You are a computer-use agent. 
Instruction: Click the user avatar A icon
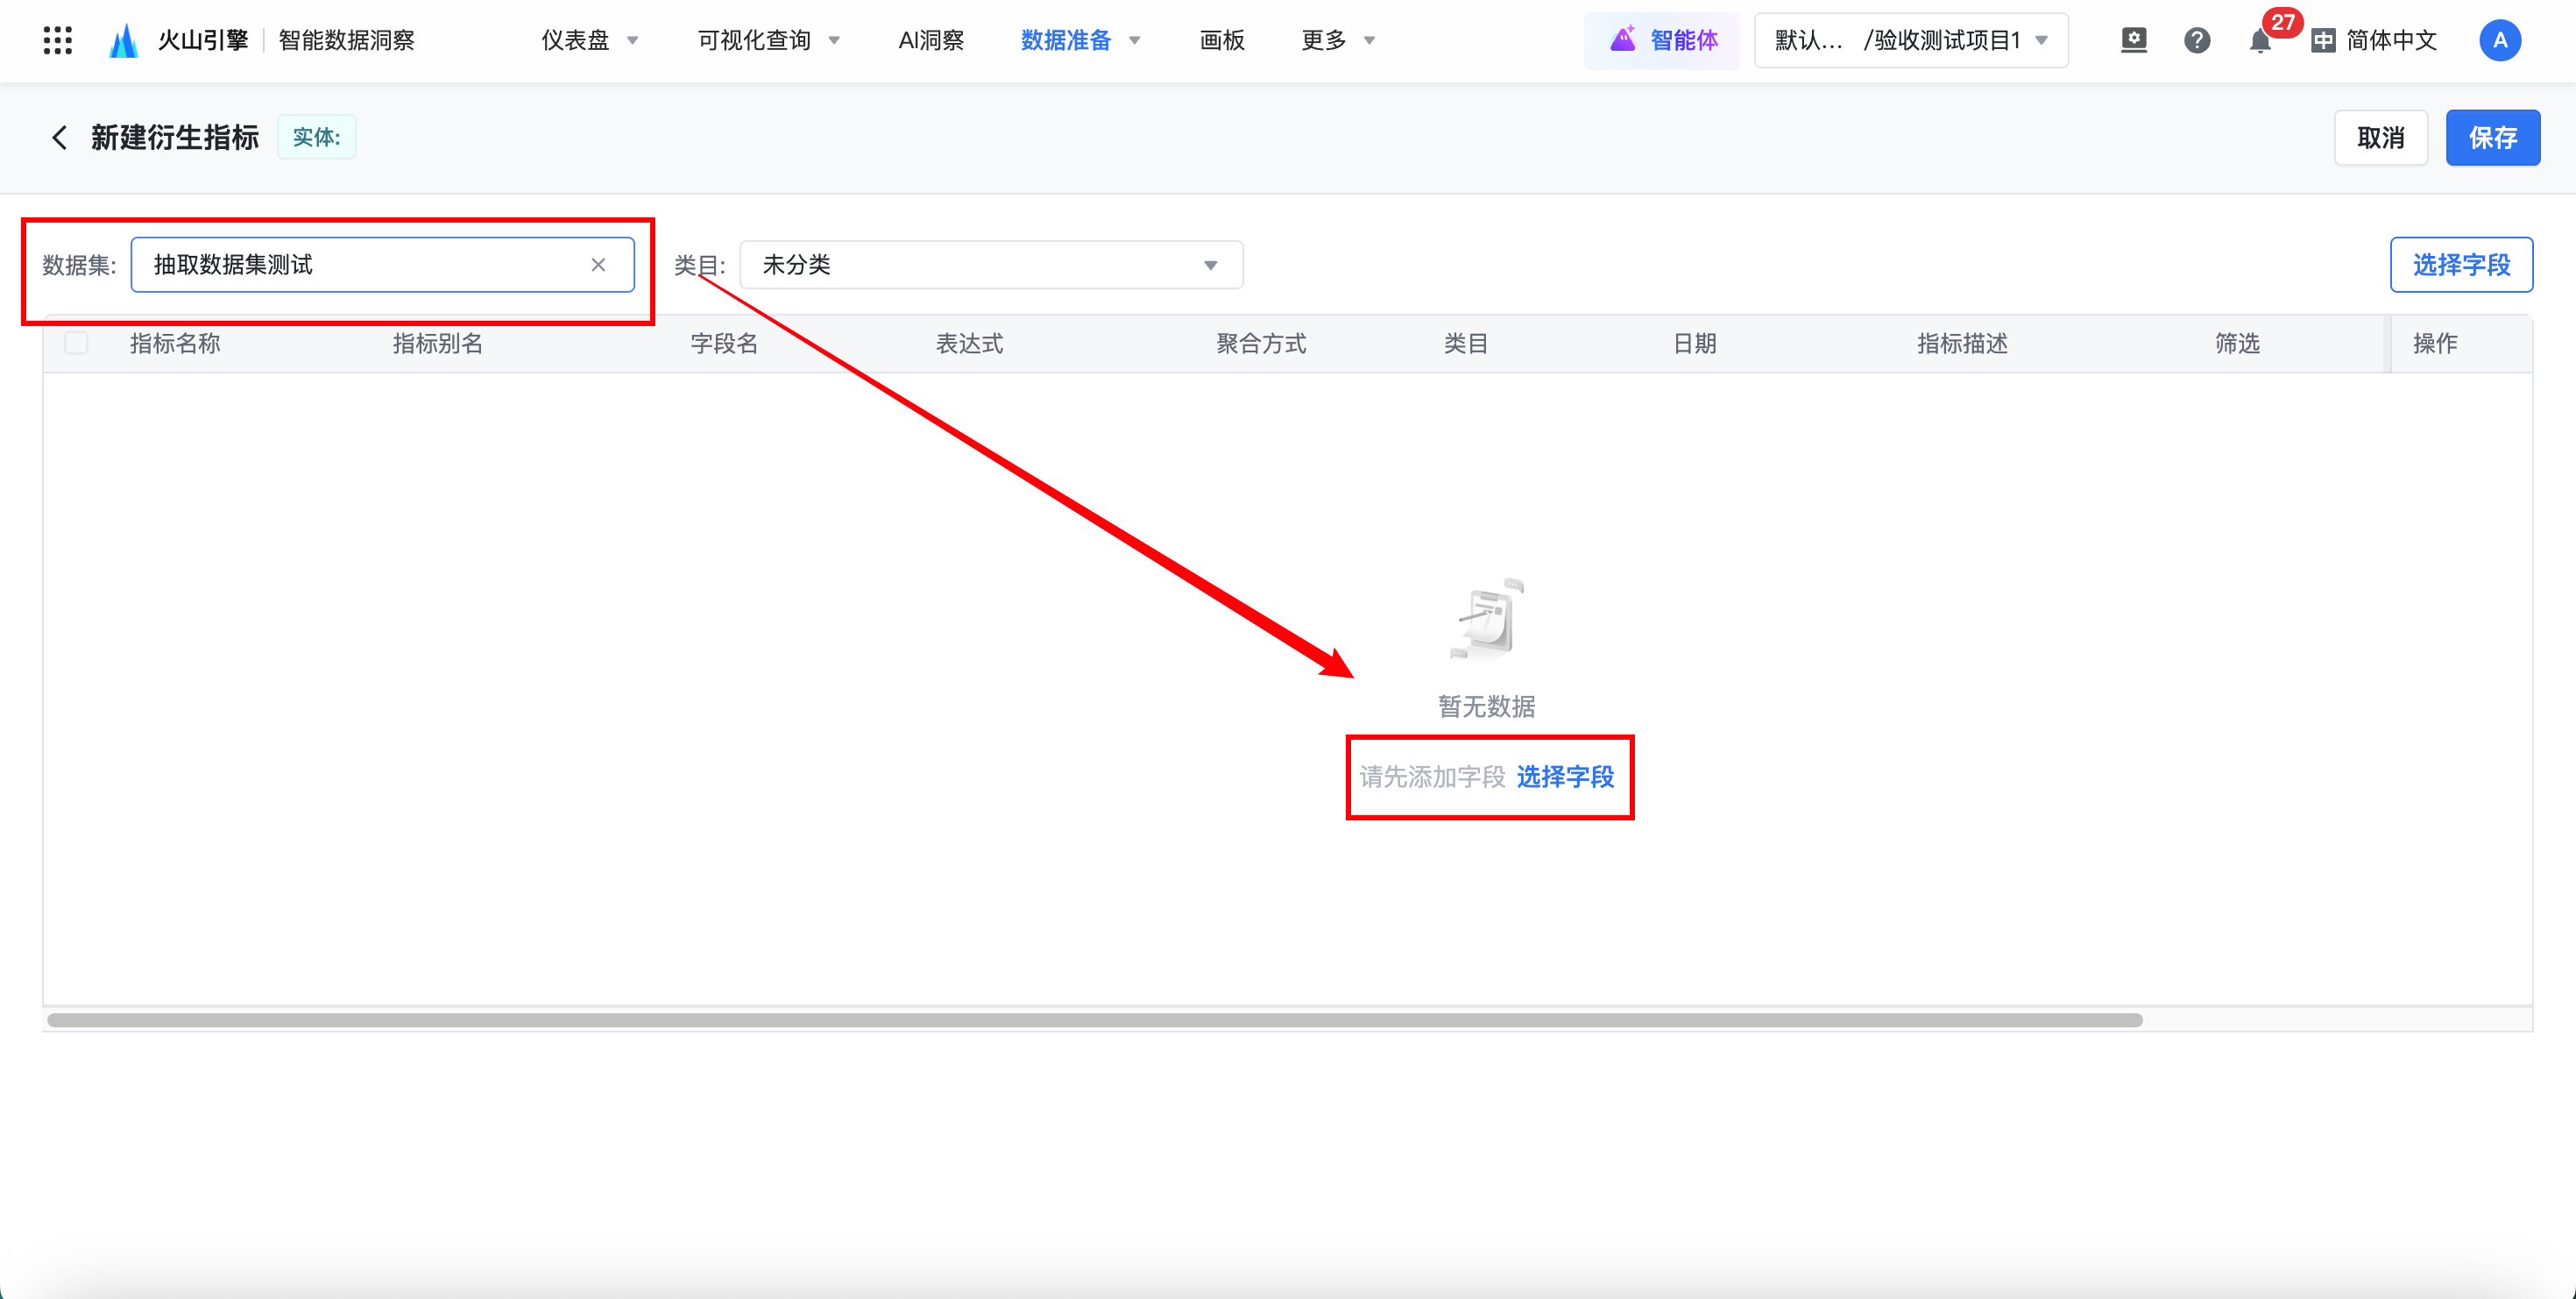click(2499, 40)
